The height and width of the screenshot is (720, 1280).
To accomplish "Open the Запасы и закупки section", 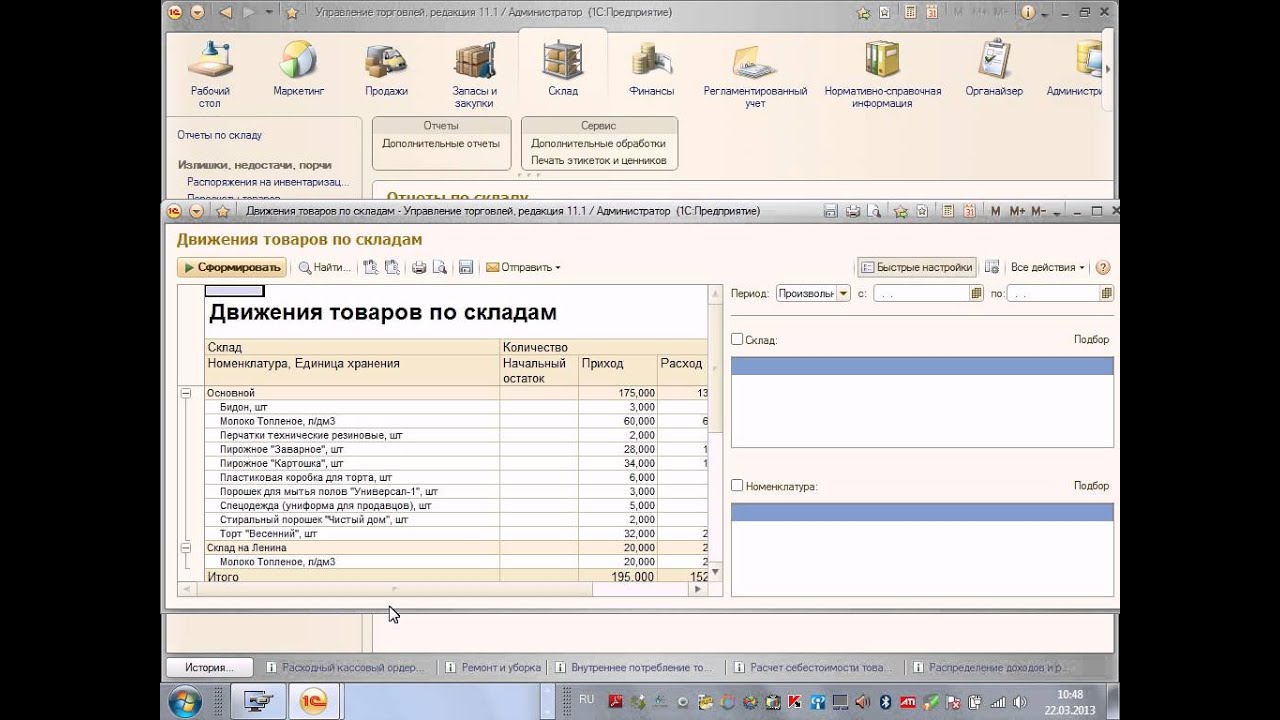I will pos(474,75).
